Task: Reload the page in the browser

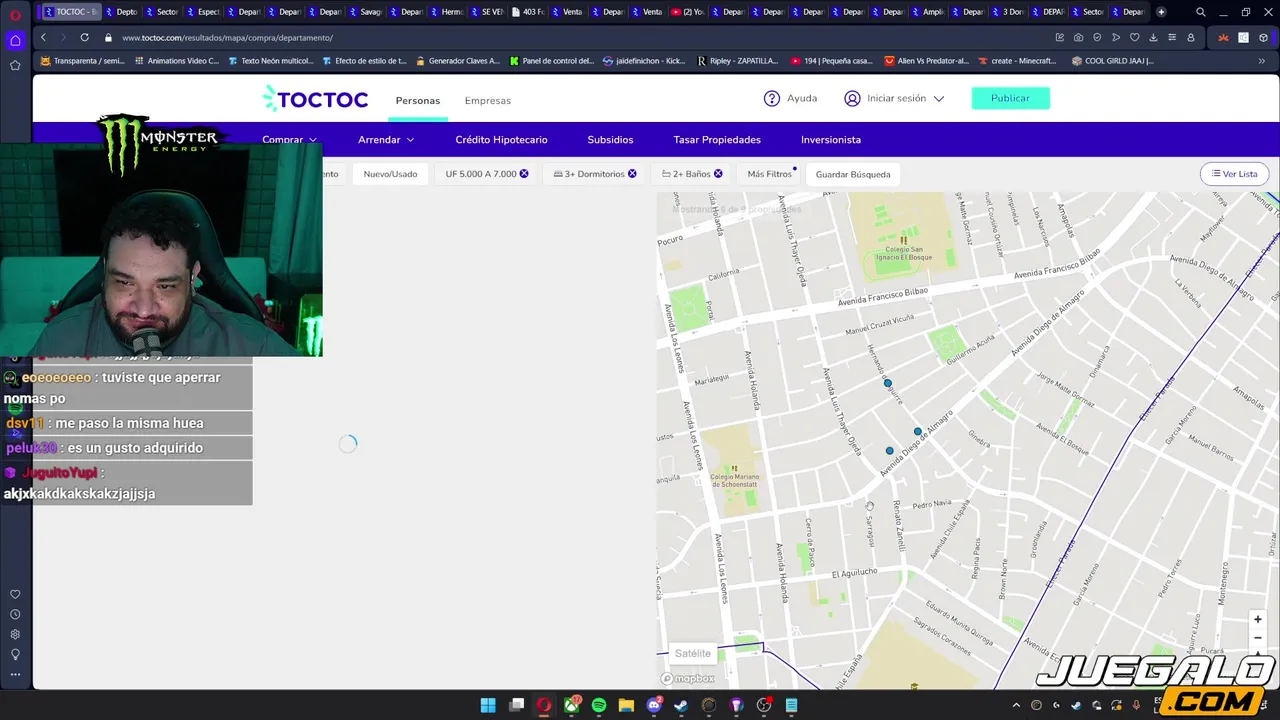Action: [x=84, y=37]
